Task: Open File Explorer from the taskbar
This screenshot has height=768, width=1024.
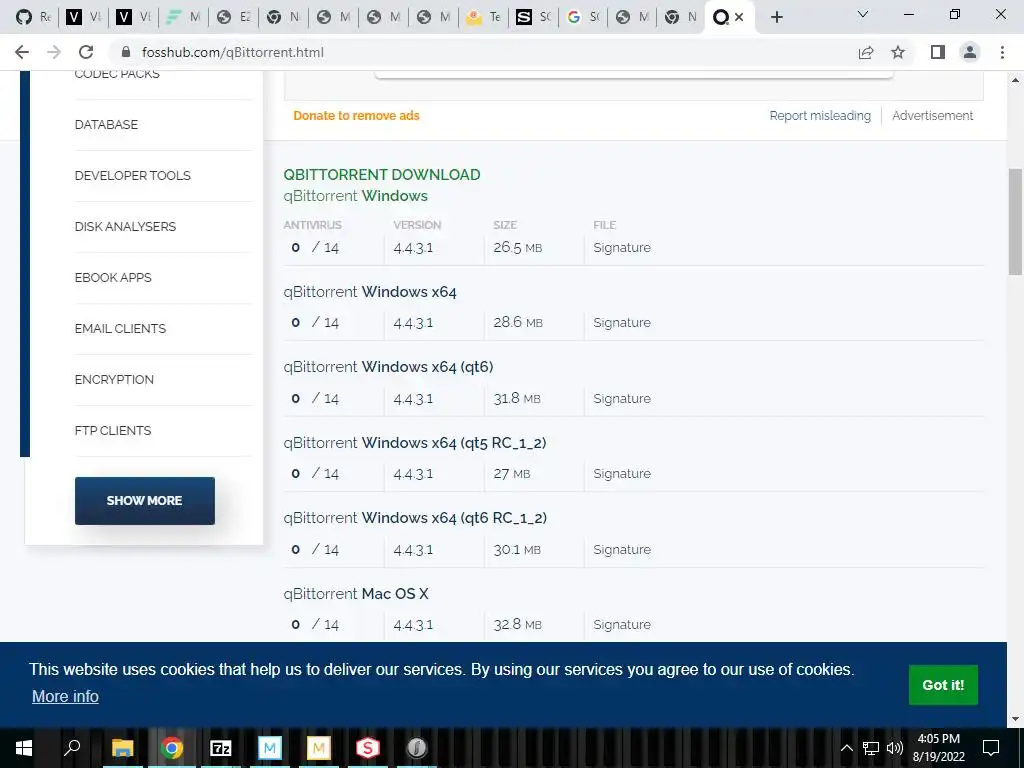Action: [x=123, y=748]
